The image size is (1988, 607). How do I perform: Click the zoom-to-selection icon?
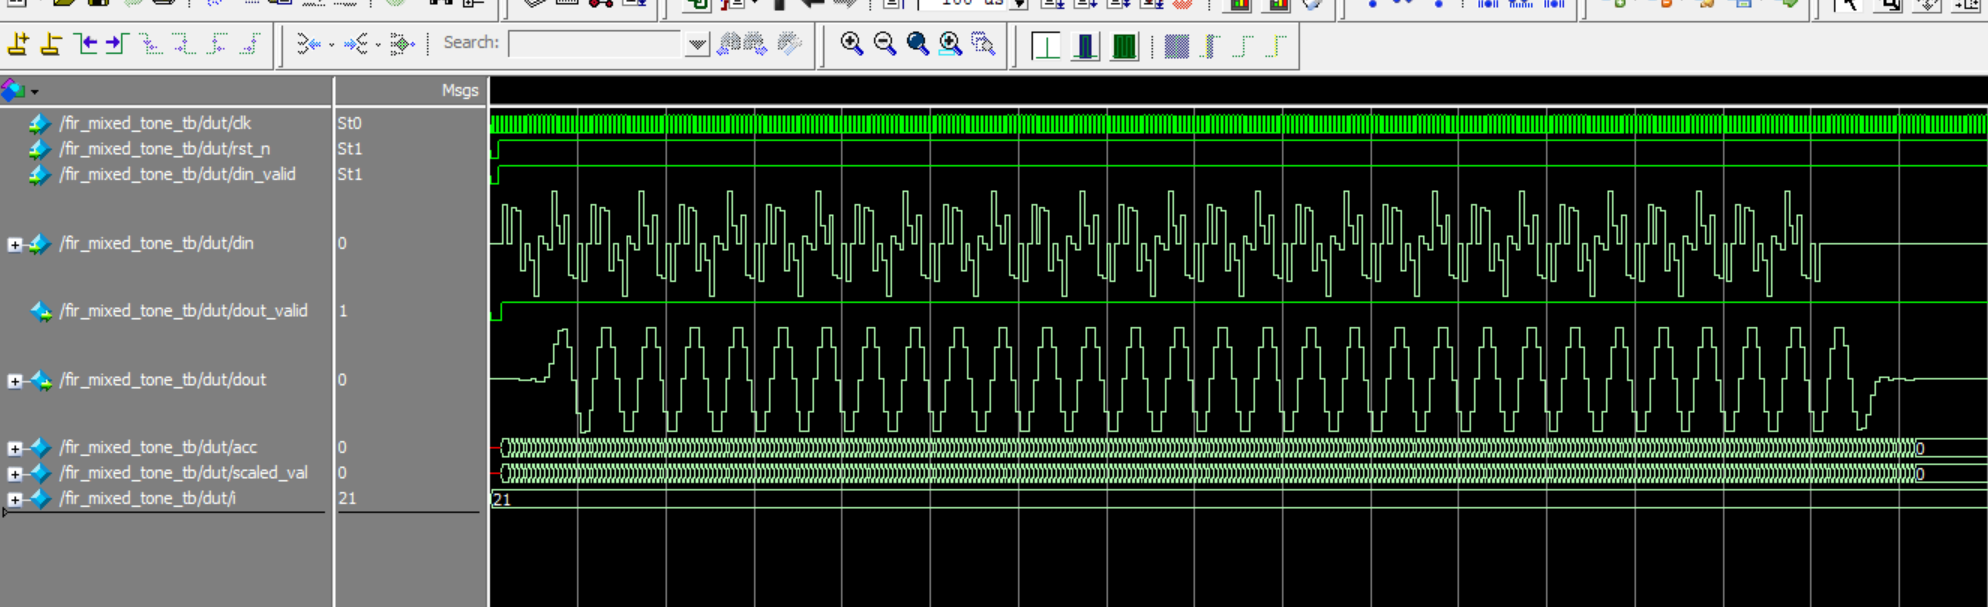coord(983,43)
